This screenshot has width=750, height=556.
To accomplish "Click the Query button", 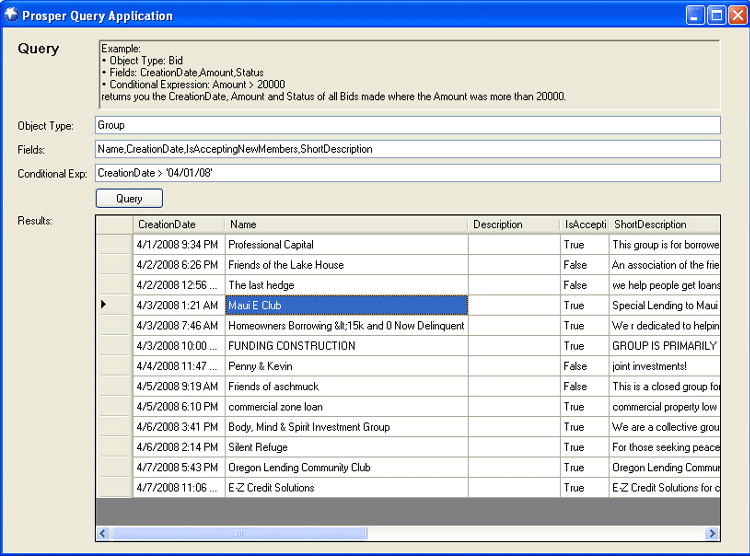I will (x=129, y=199).
